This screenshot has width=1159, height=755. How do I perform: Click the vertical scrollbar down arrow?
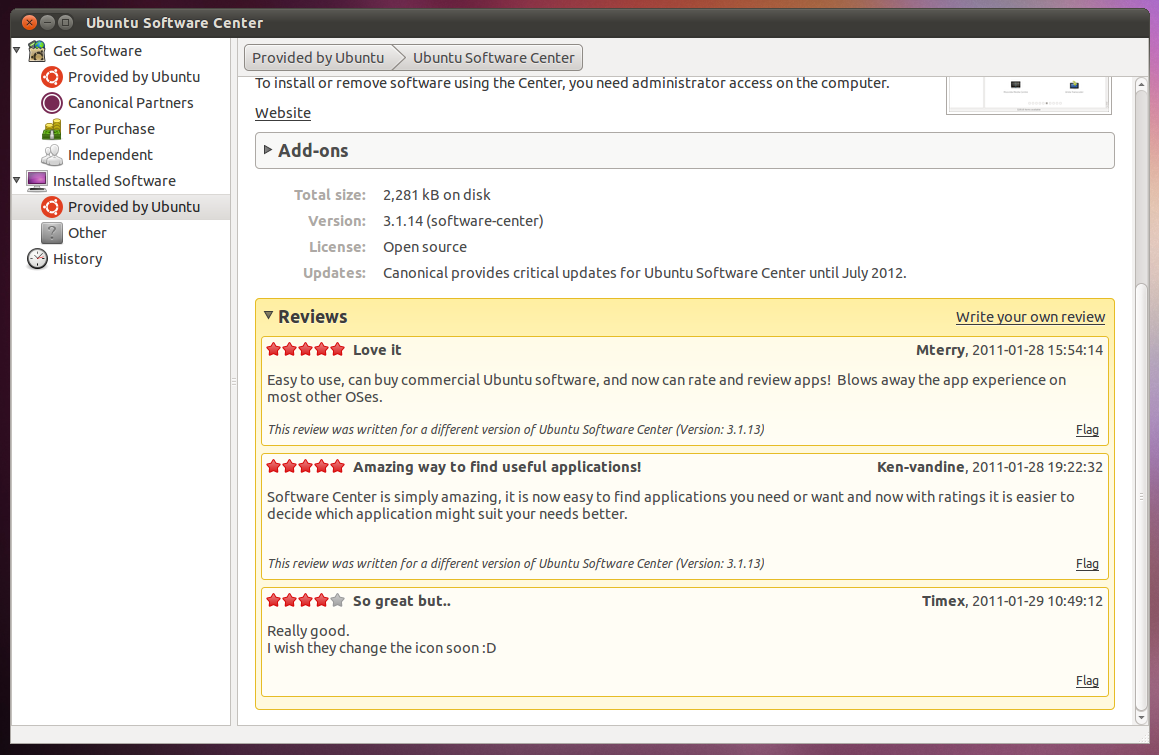[1141, 717]
